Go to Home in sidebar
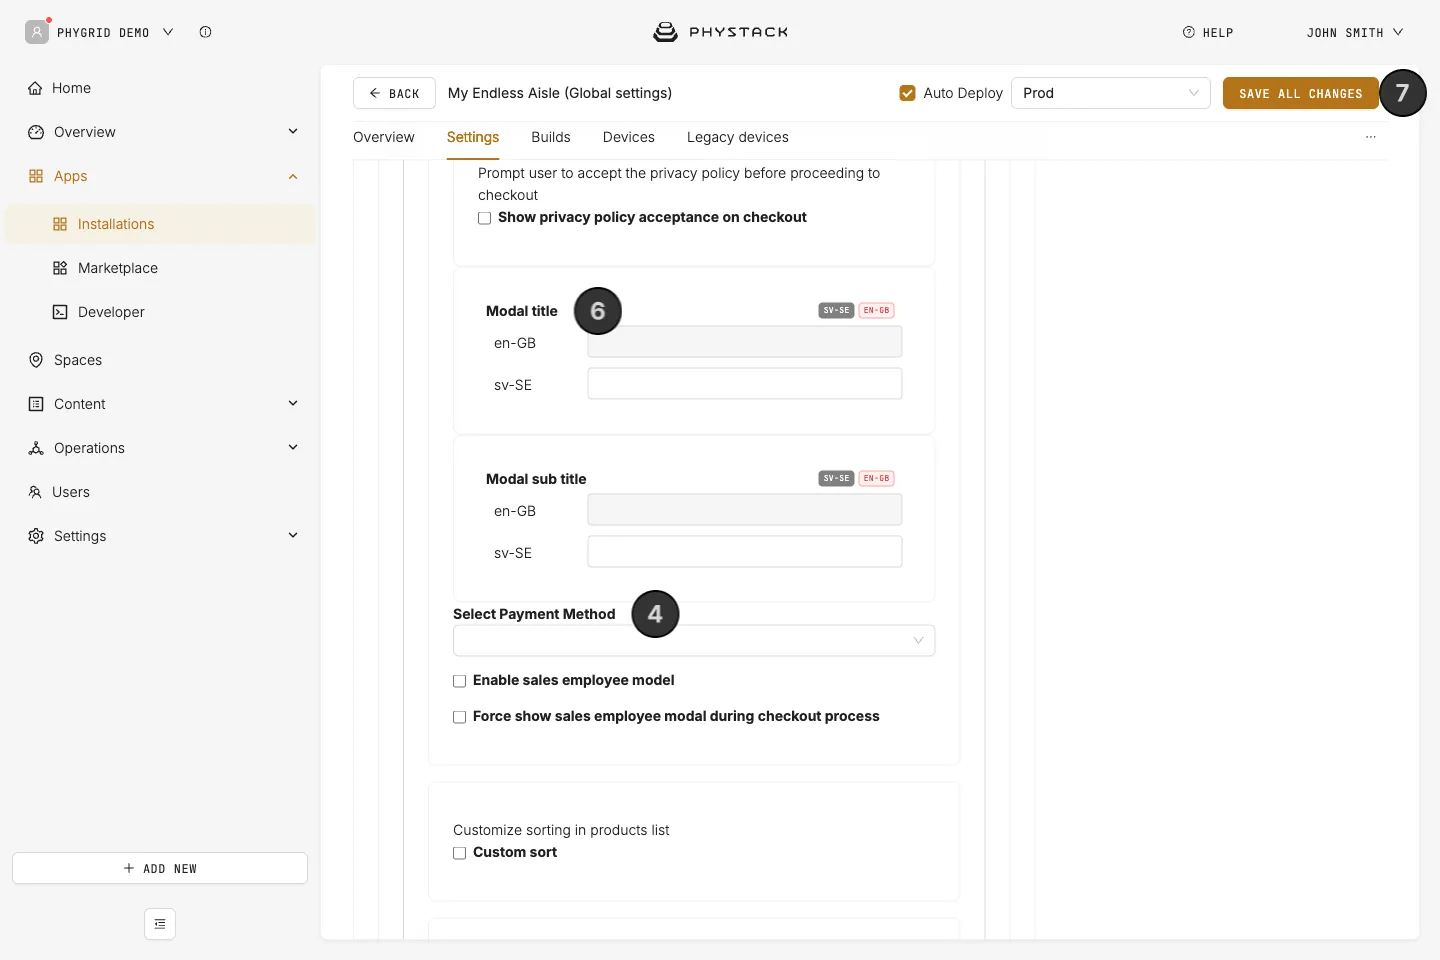1440x960 pixels. 160,88
